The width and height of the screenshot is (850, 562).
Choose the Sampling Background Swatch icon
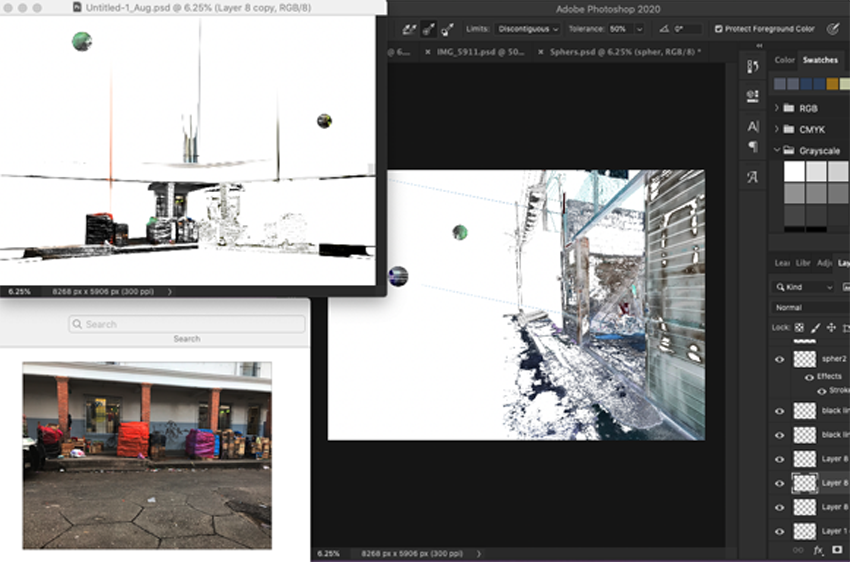[448, 30]
